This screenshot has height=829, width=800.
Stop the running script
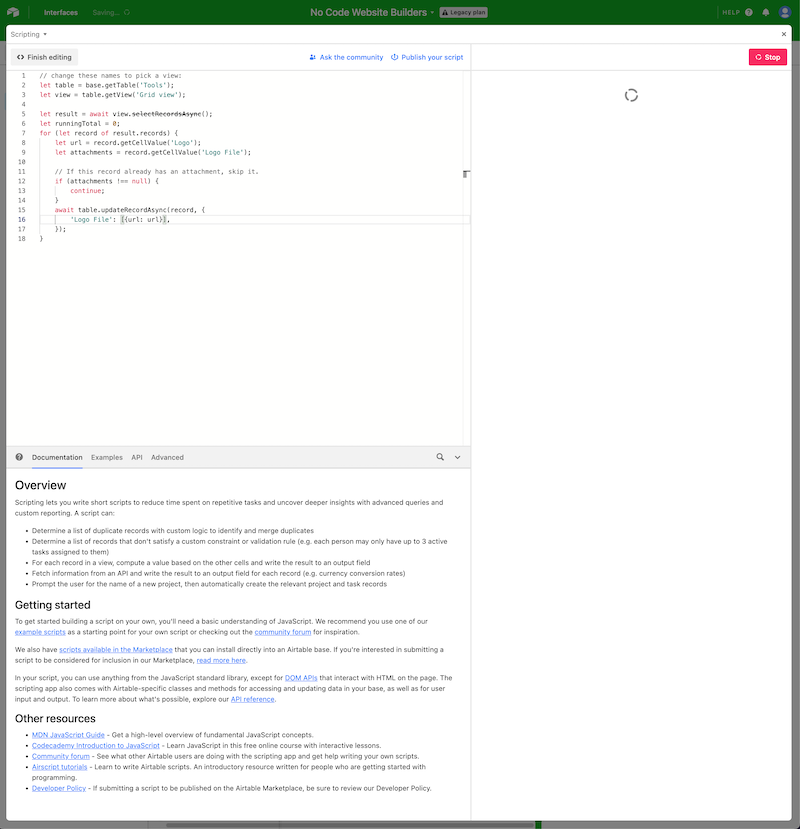coord(767,57)
